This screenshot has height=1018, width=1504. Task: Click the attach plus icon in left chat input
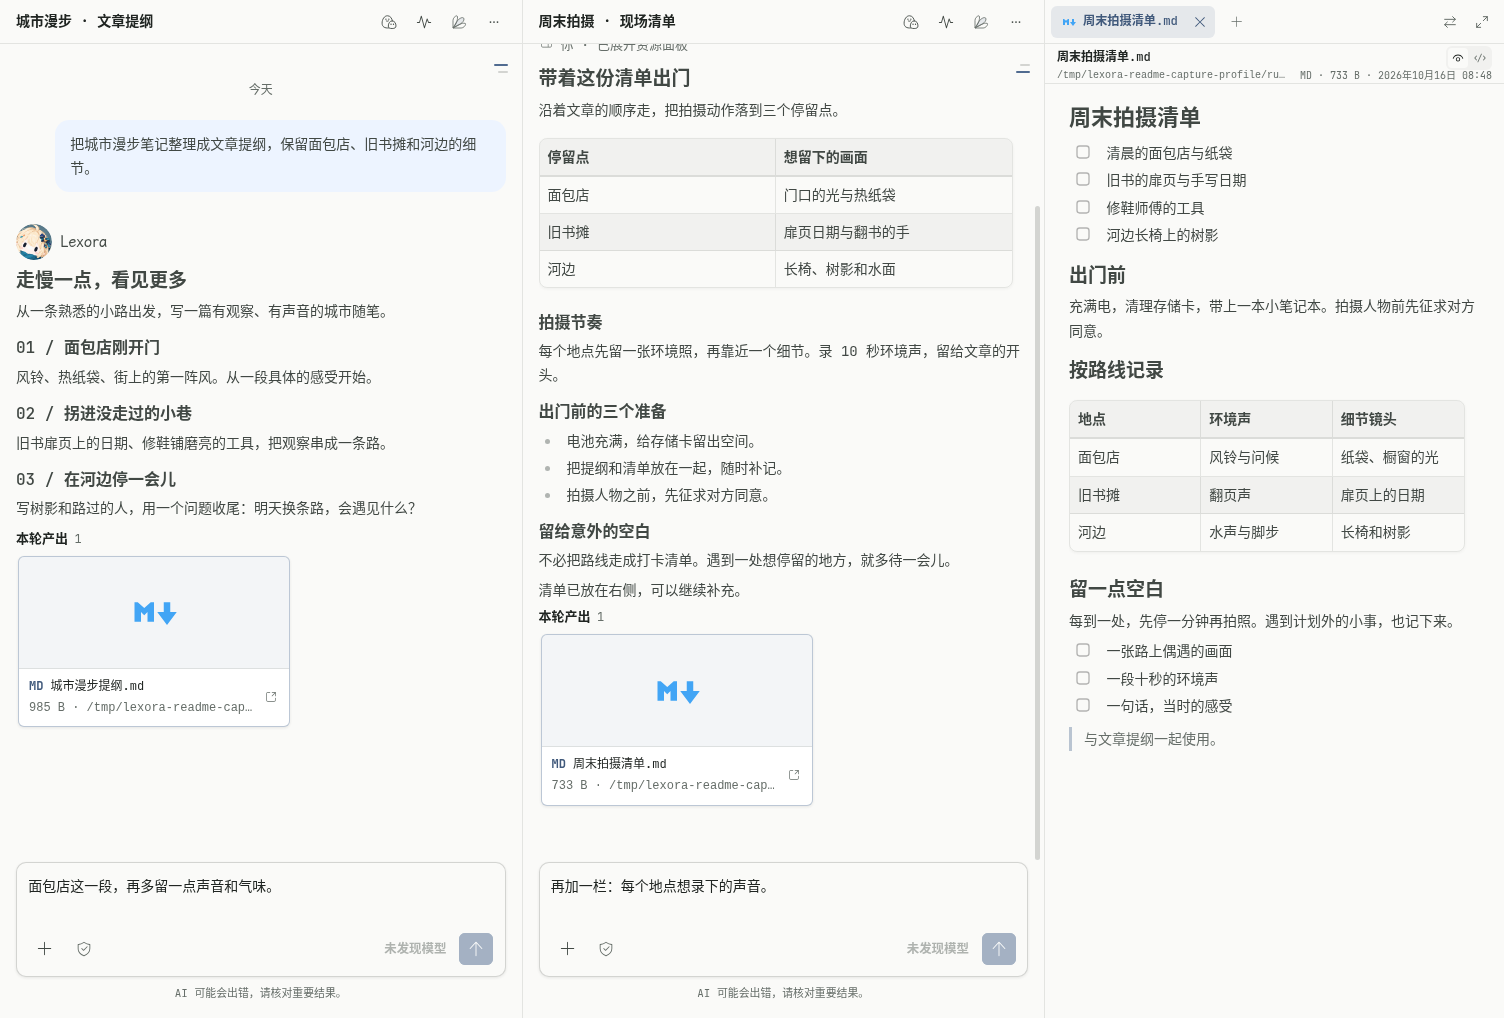(45, 949)
